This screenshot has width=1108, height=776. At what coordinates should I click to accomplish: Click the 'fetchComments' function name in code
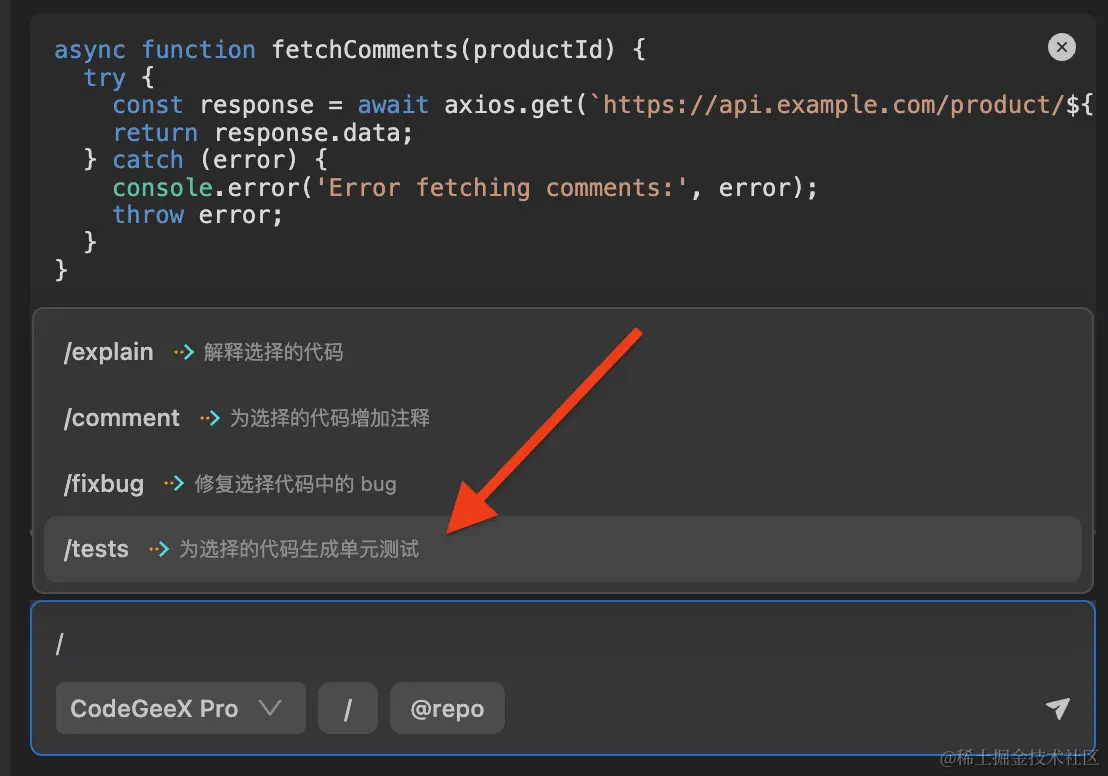click(x=365, y=49)
